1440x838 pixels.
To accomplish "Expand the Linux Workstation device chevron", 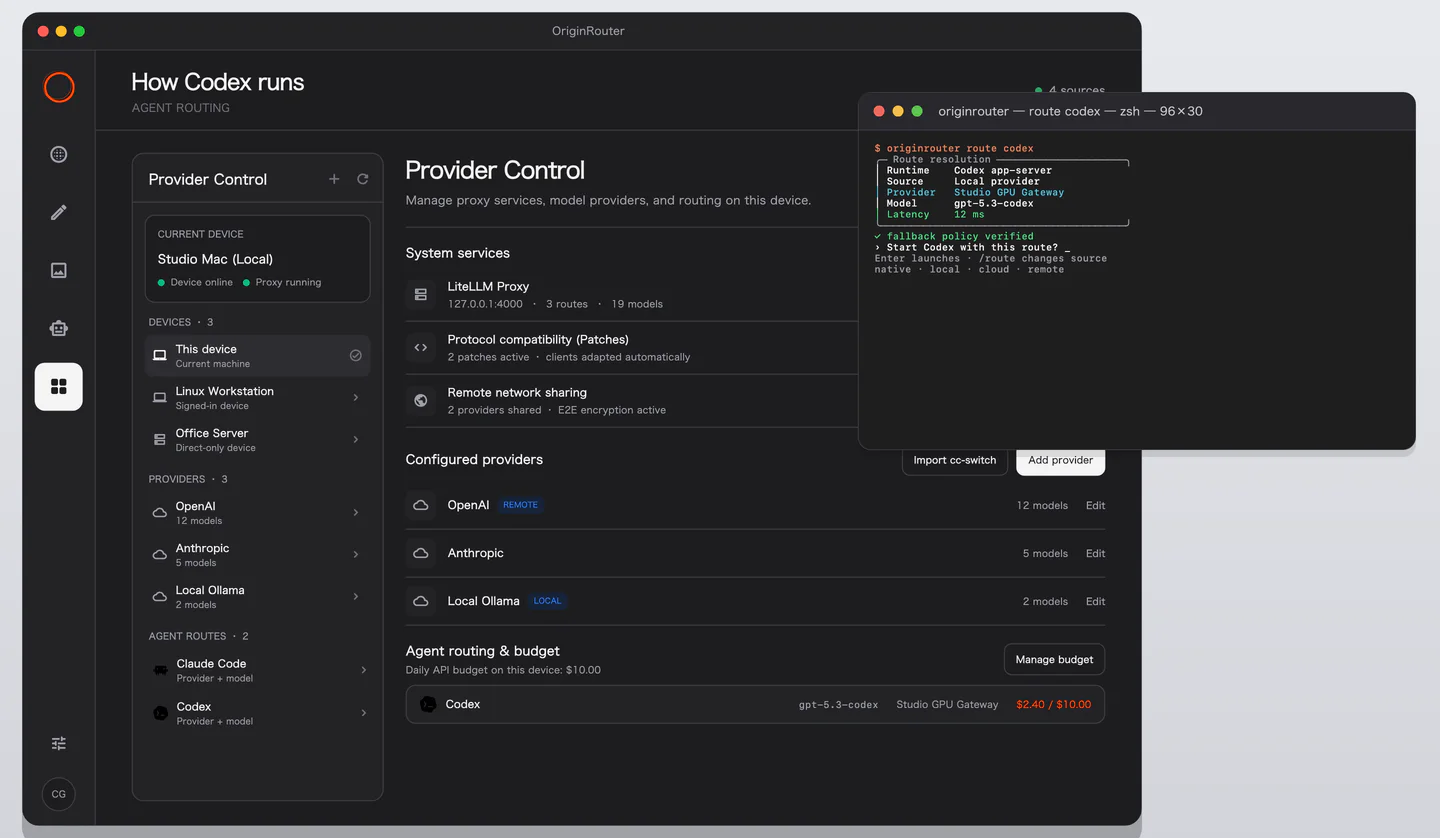I will (356, 397).
